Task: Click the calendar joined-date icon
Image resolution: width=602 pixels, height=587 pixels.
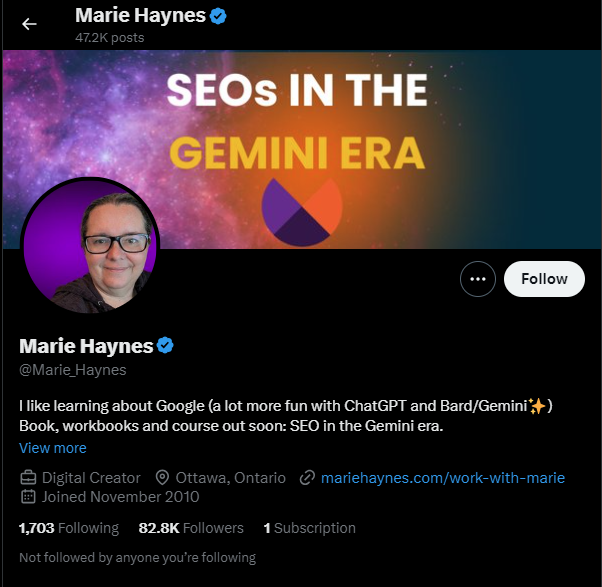Action: tap(28, 497)
